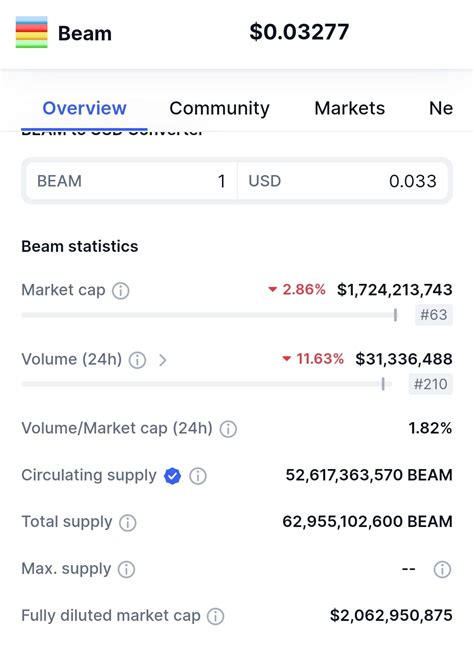Open the Market cap info tooltip icon
Image resolution: width=474 pixels, height=645 pixels.
tap(121, 291)
